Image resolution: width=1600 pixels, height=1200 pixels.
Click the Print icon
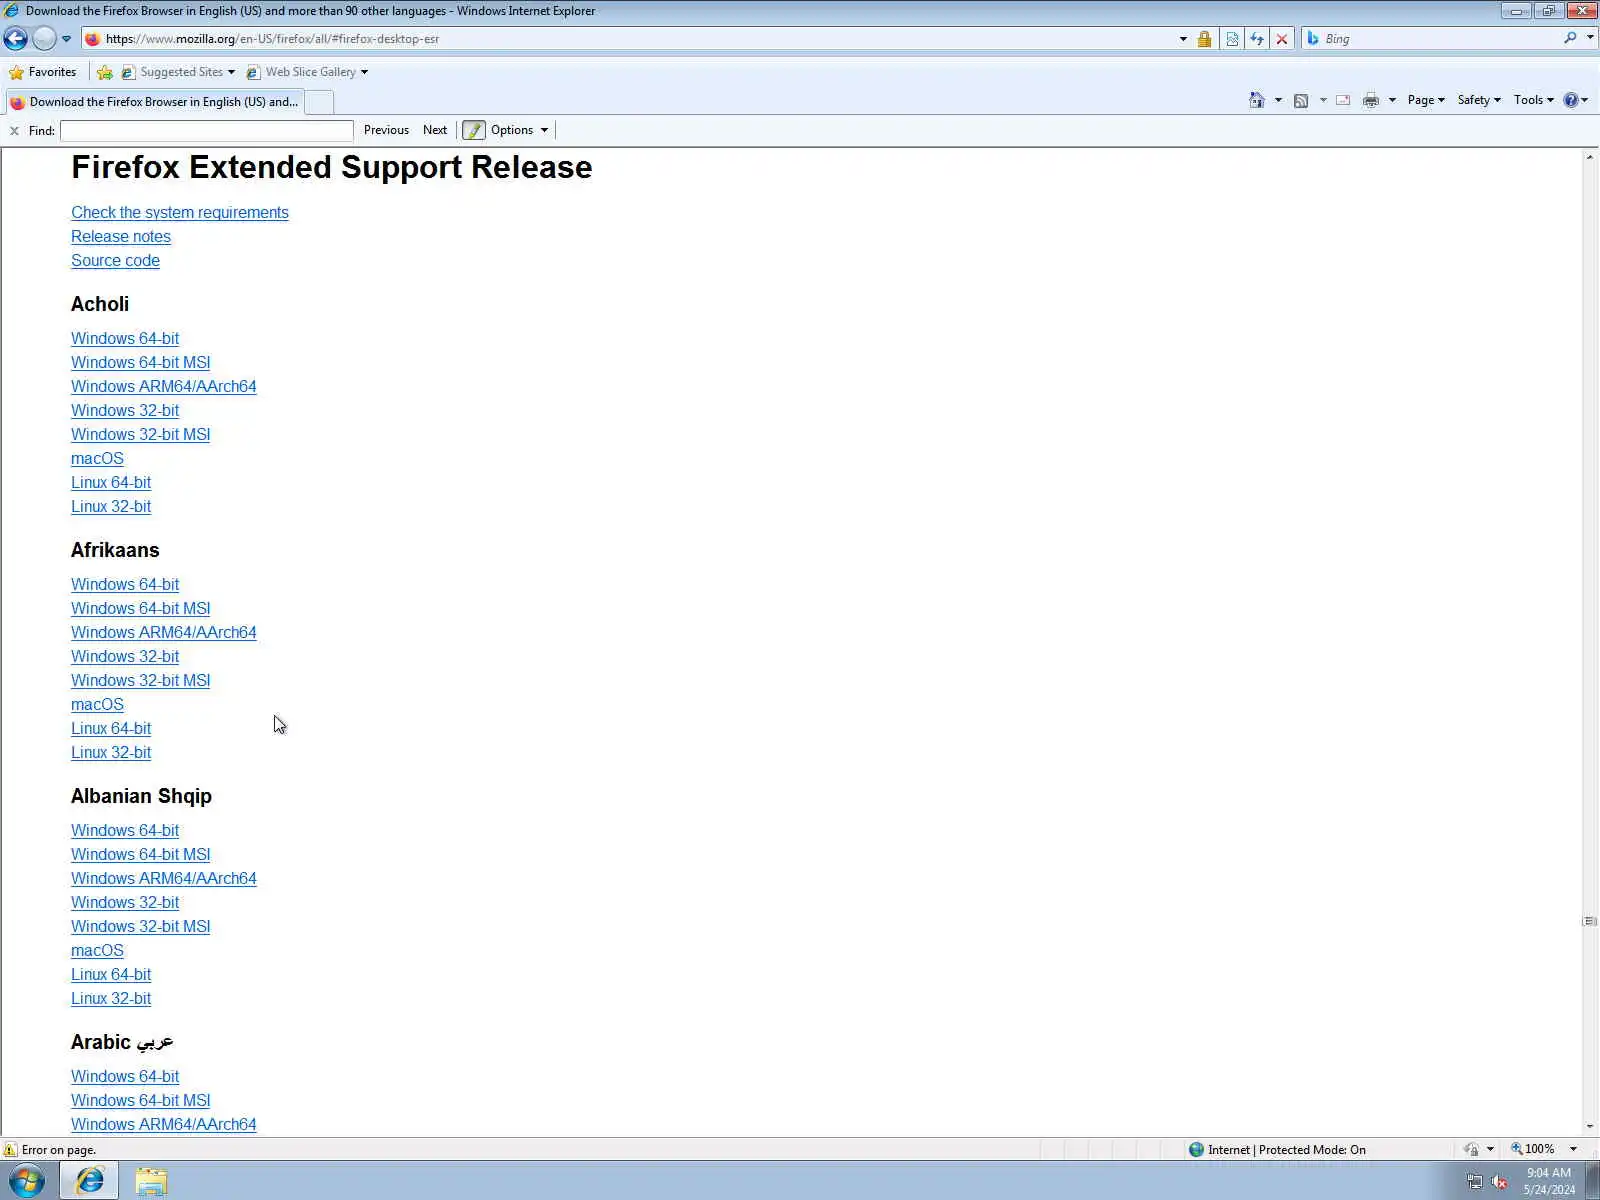(1371, 100)
